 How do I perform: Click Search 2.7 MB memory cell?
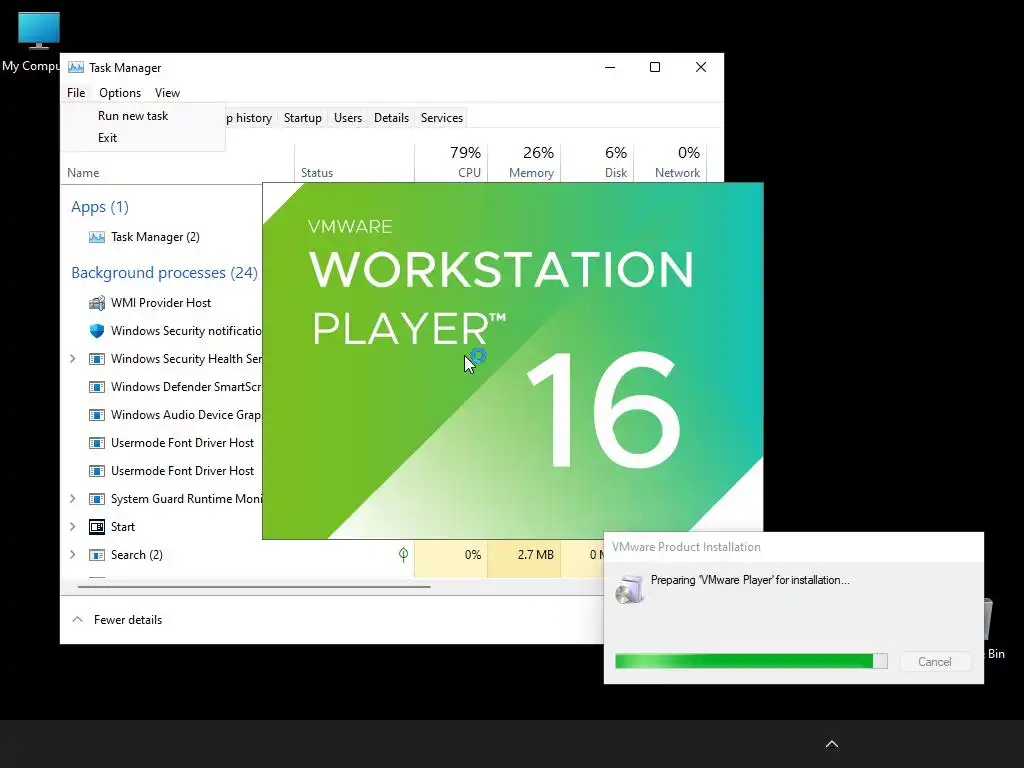pos(524,555)
